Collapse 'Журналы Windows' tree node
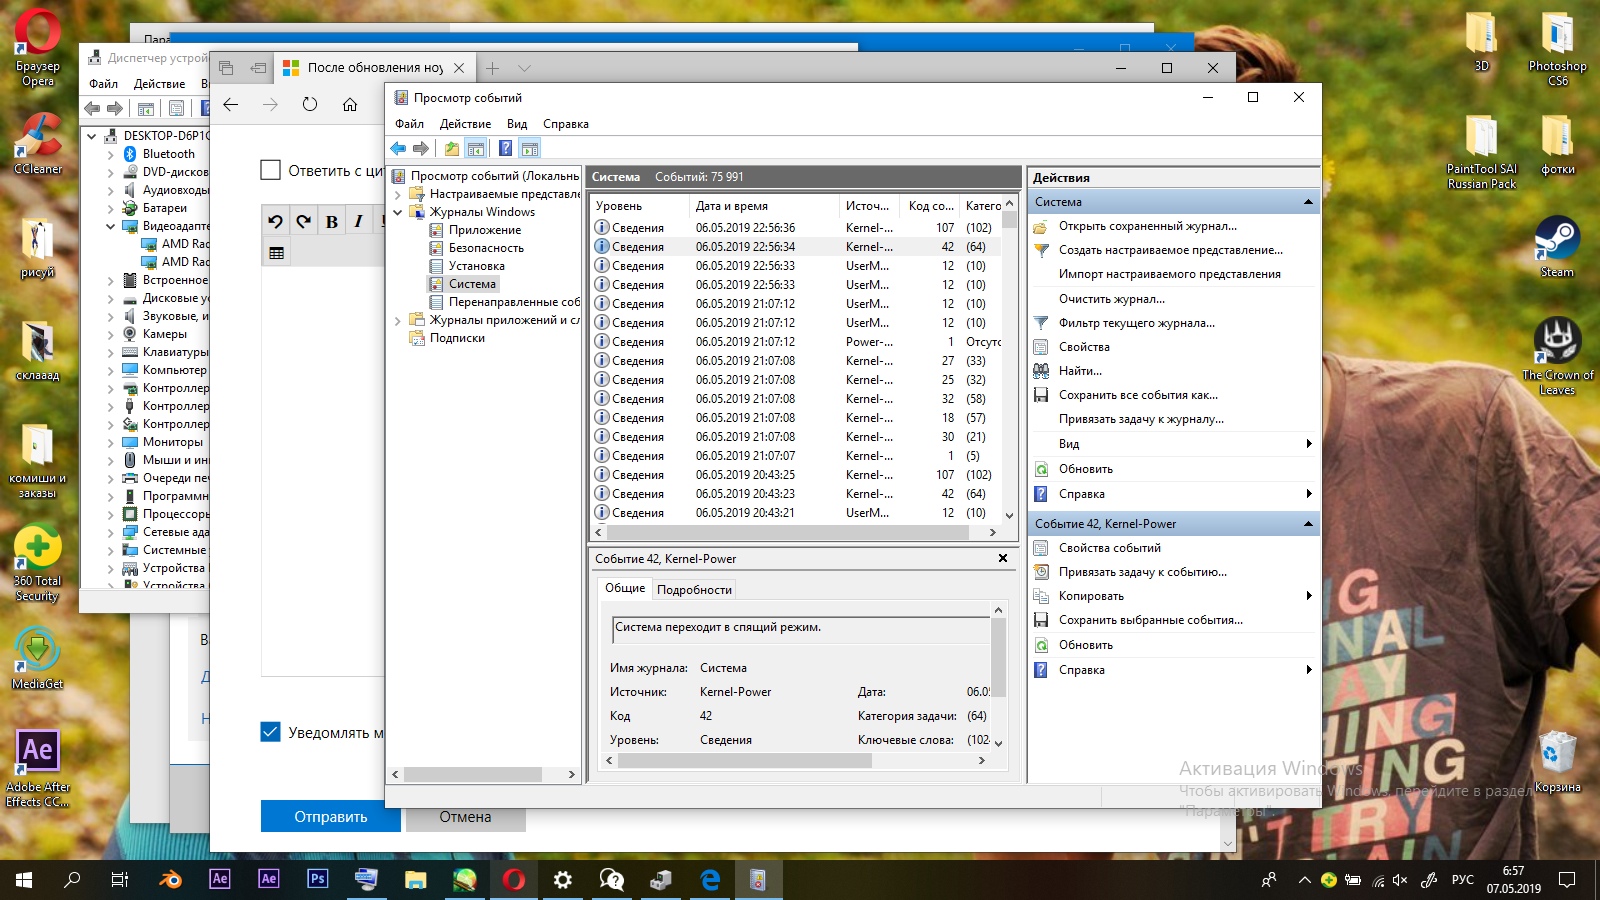The height and width of the screenshot is (900, 1600). [x=397, y=212]
